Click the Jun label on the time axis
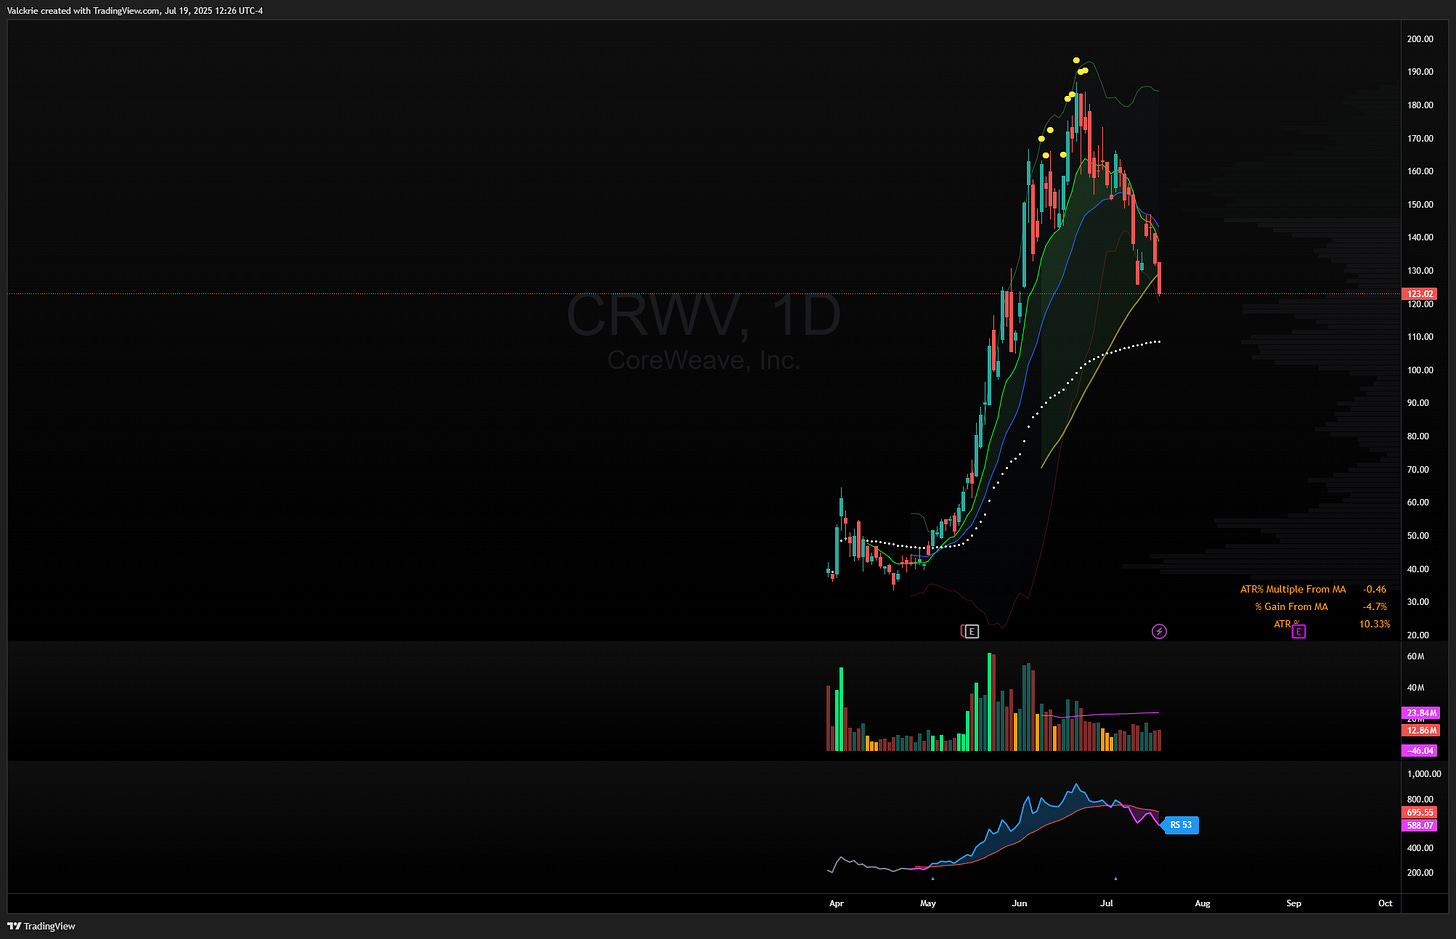This screenshot has height=939, width=1456. [1019, 903]
